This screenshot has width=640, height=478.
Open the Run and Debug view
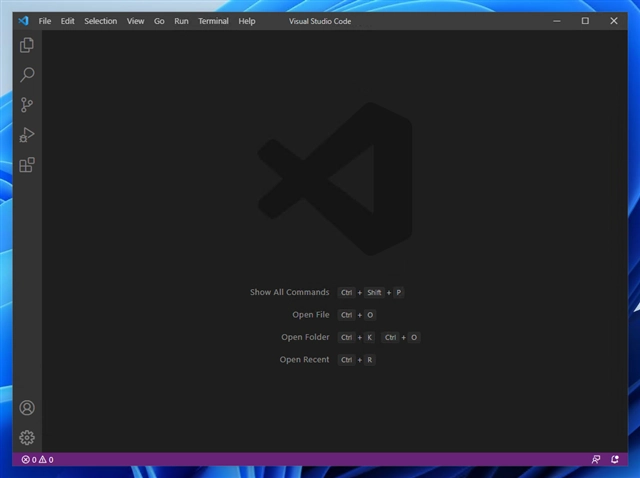pyautogui.click(x=27, y=135)
